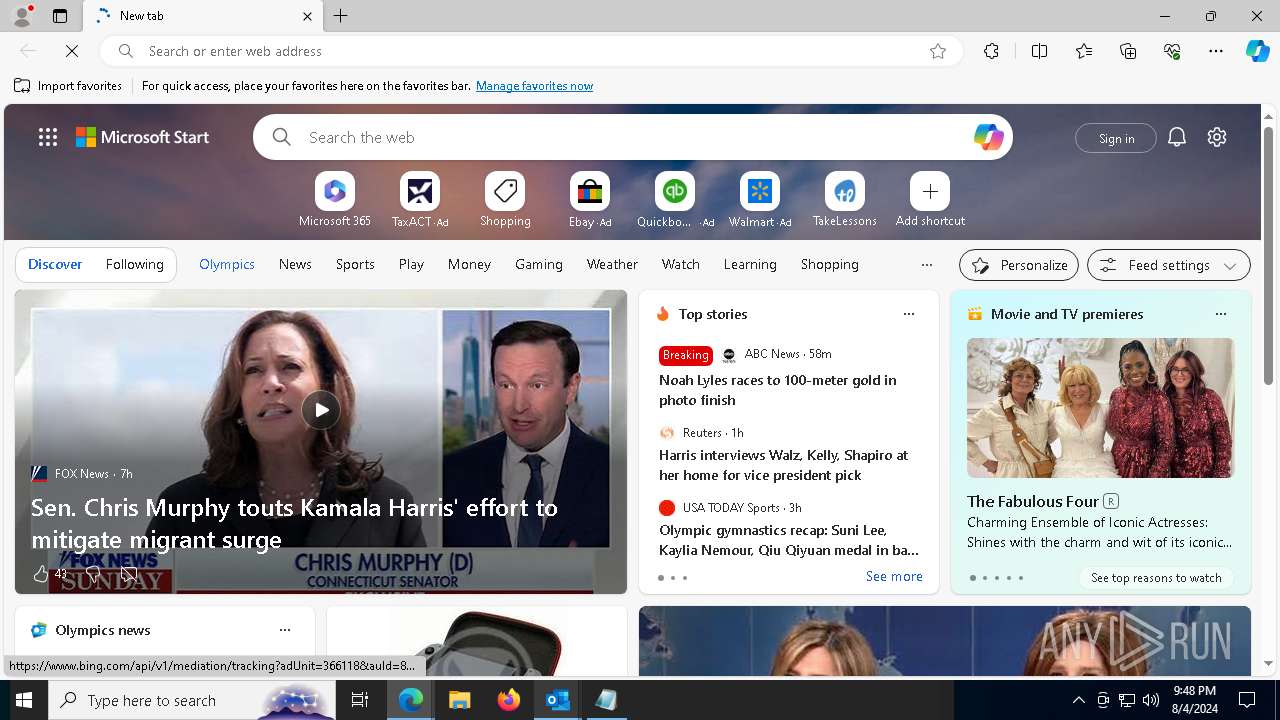Select the News feed category
This screenshot has width=1280, height=720.
295,264
